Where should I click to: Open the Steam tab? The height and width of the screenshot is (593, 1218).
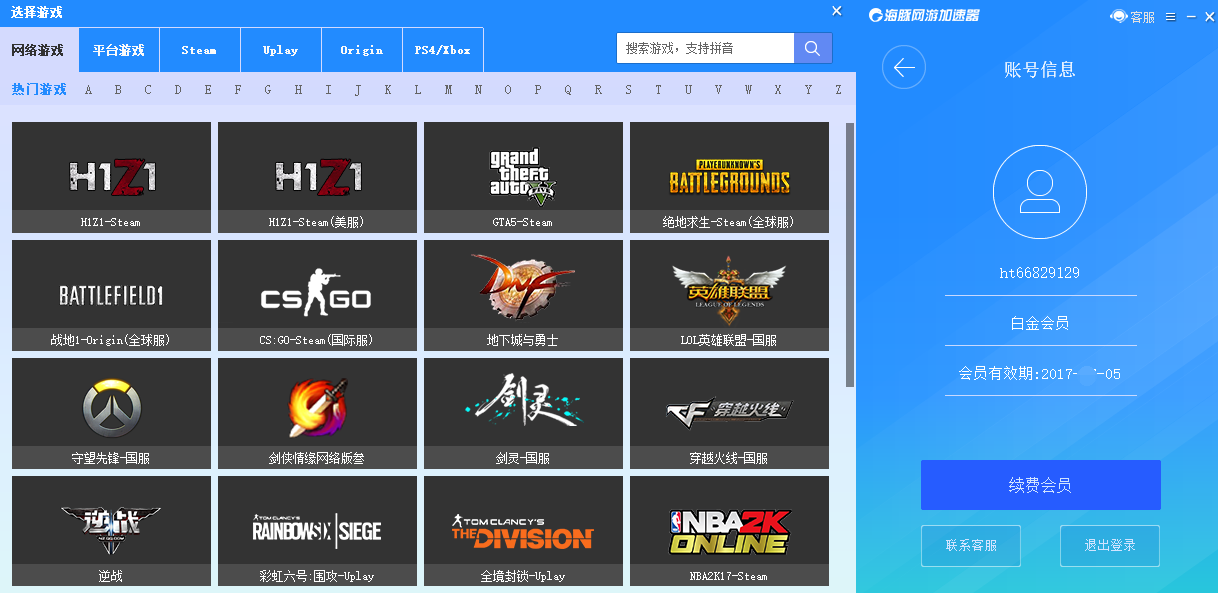tap(199, 50)
